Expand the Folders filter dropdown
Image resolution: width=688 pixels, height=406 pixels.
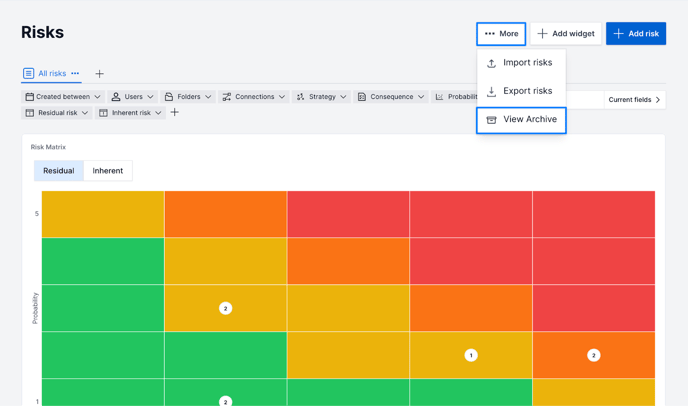click(188, 97)
